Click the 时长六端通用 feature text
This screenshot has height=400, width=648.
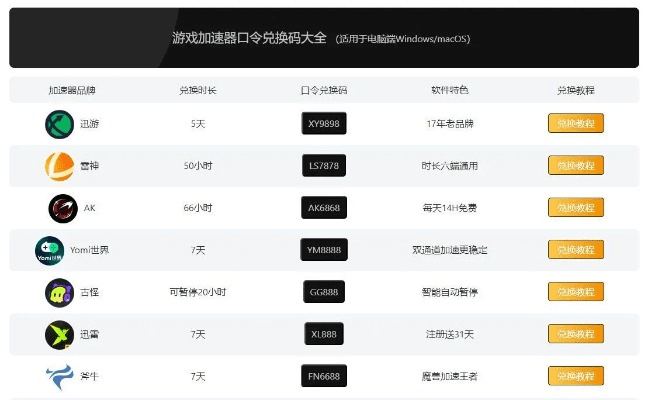point(450,166)
